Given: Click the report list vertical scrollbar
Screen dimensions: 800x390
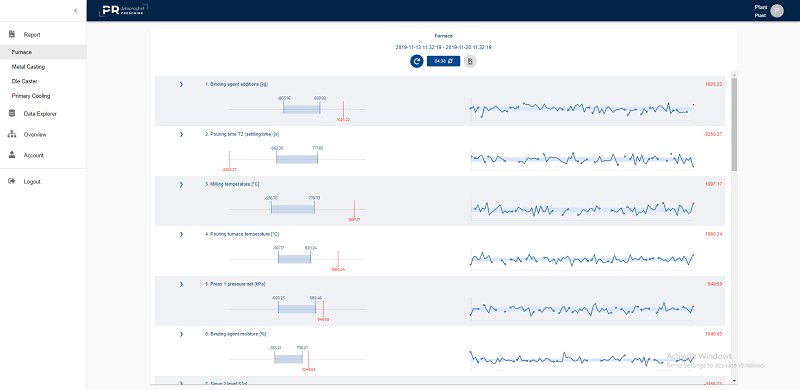Looking at the screenshot, I should tap(734, 227).
